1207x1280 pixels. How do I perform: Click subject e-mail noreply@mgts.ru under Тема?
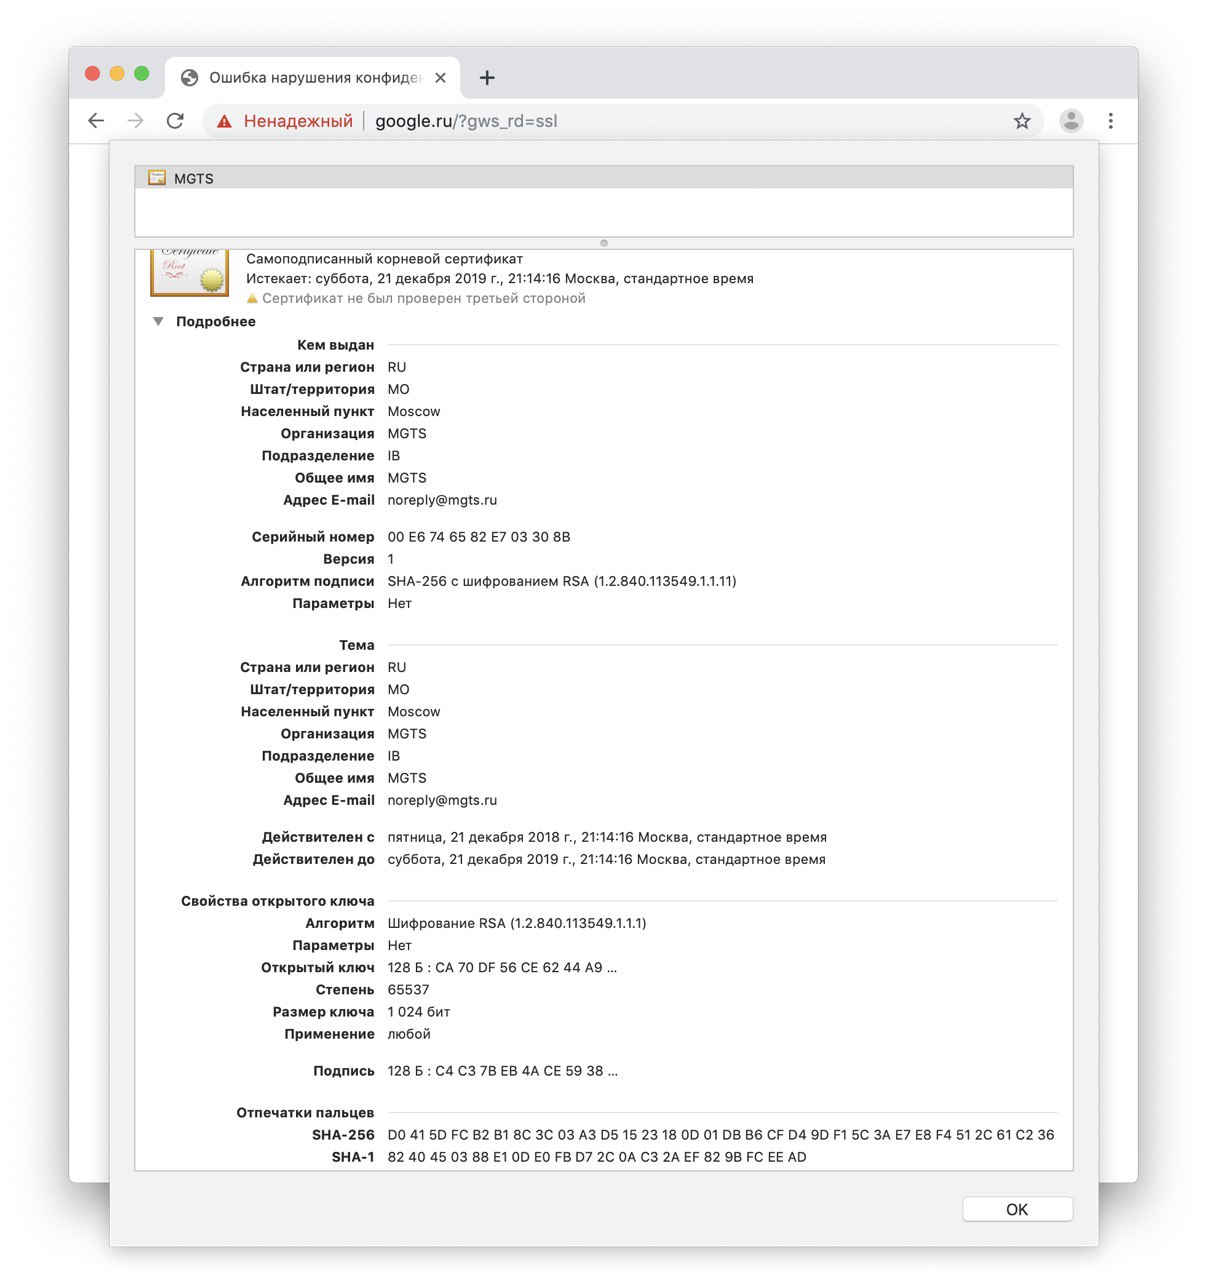click(442, 800)
